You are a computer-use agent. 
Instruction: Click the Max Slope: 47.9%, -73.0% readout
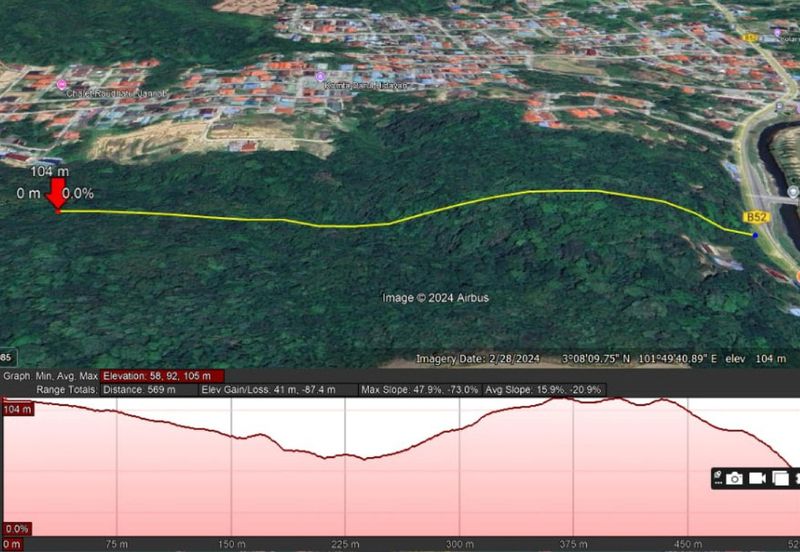419,390
